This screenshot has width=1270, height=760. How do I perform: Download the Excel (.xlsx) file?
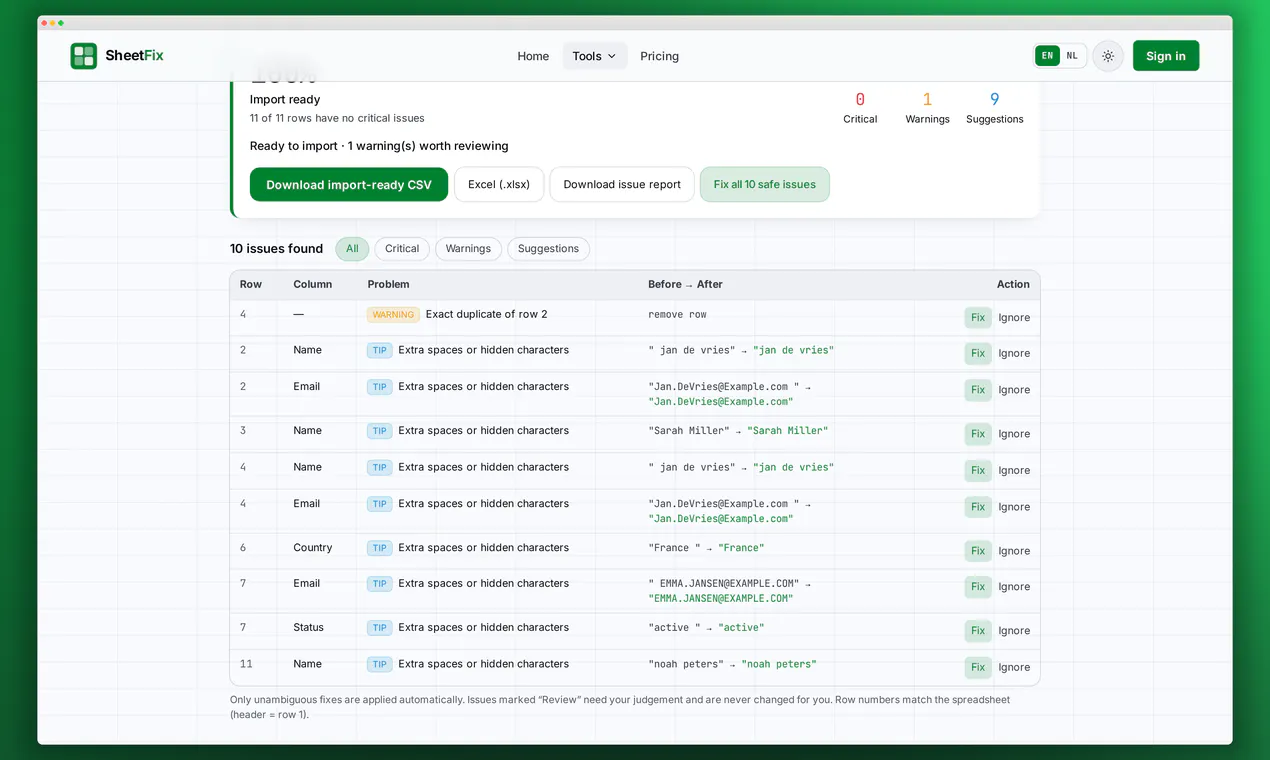[499, 184]
